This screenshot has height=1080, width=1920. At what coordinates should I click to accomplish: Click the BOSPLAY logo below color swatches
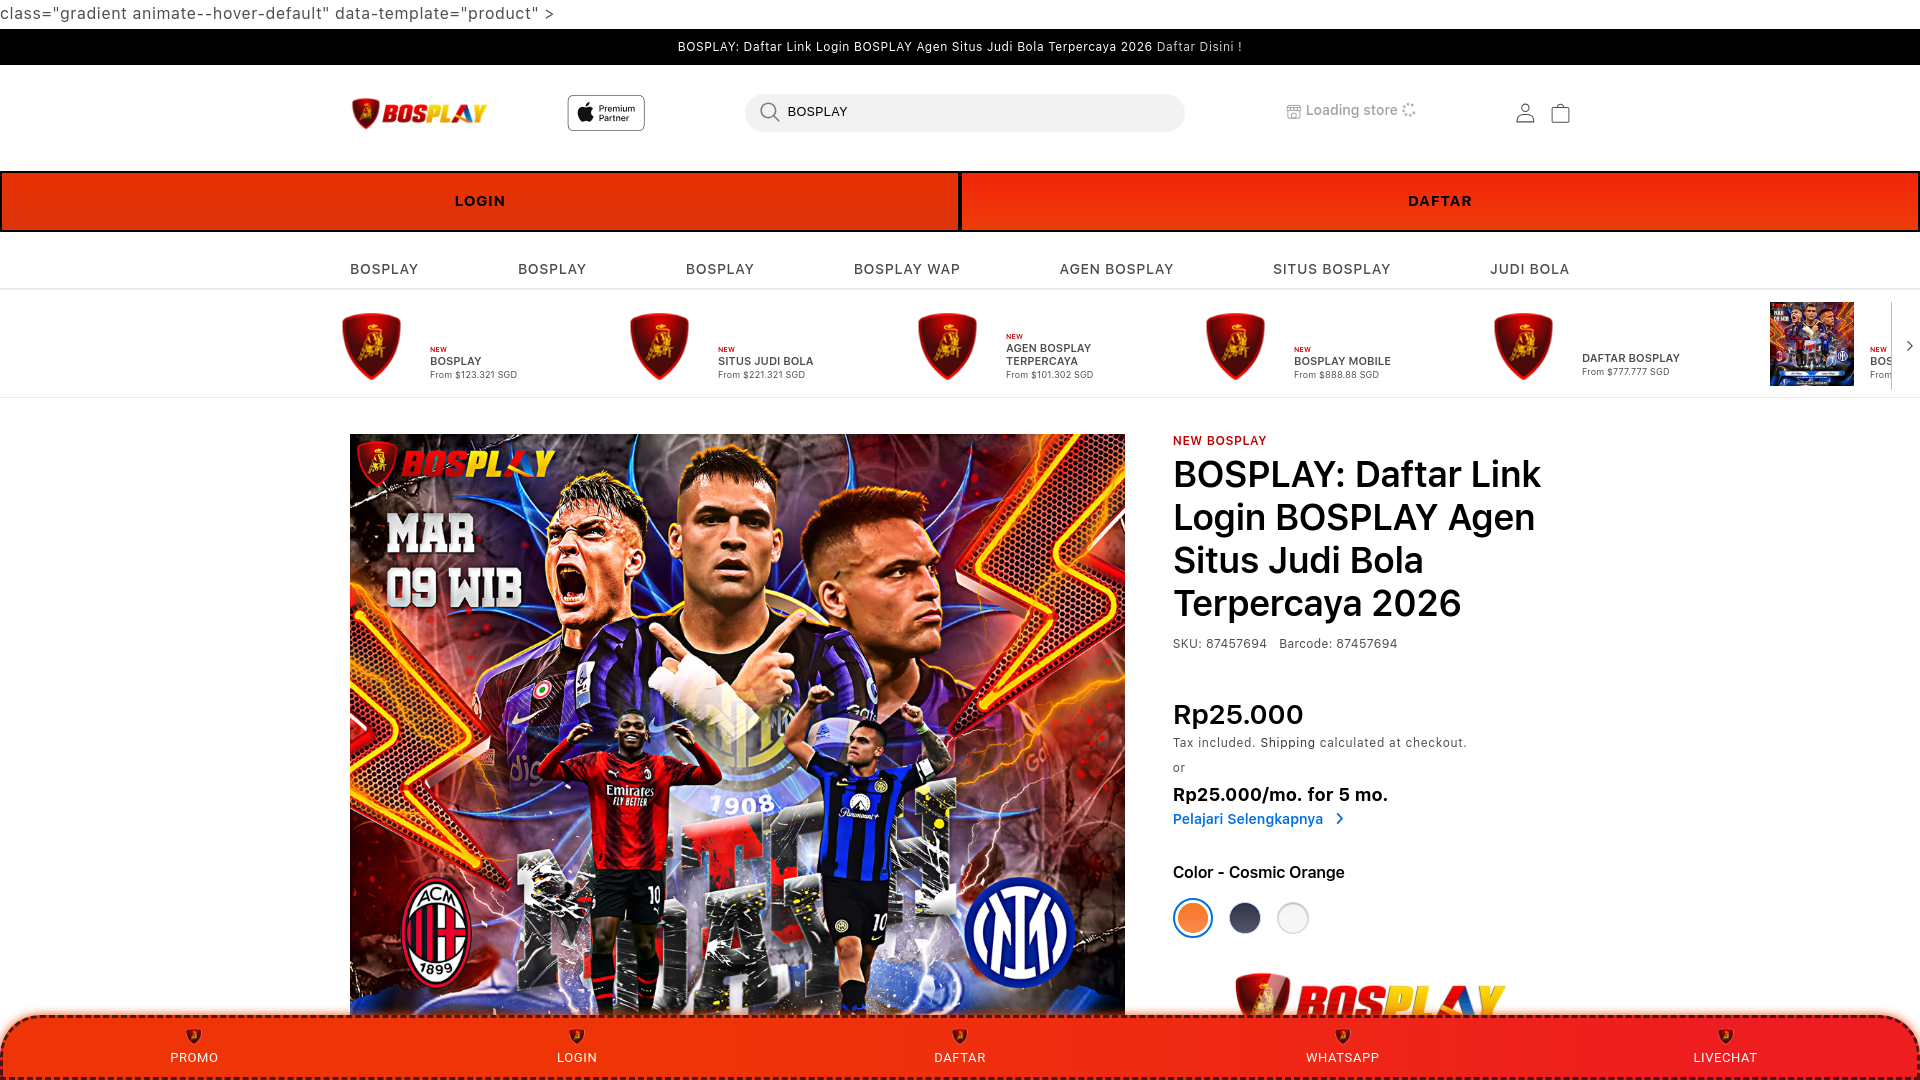1370,995
